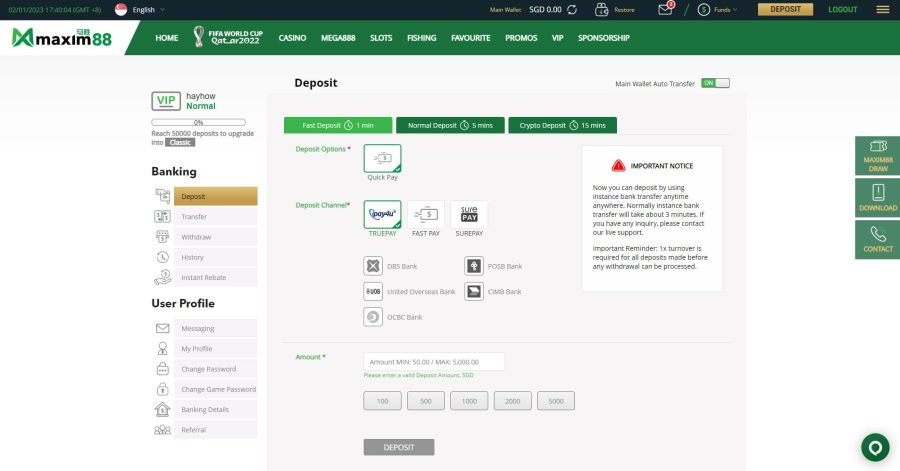This screenshot has height=471, width=900.
Task: Open the English language dropdown
Action: (x=148, y=10)
